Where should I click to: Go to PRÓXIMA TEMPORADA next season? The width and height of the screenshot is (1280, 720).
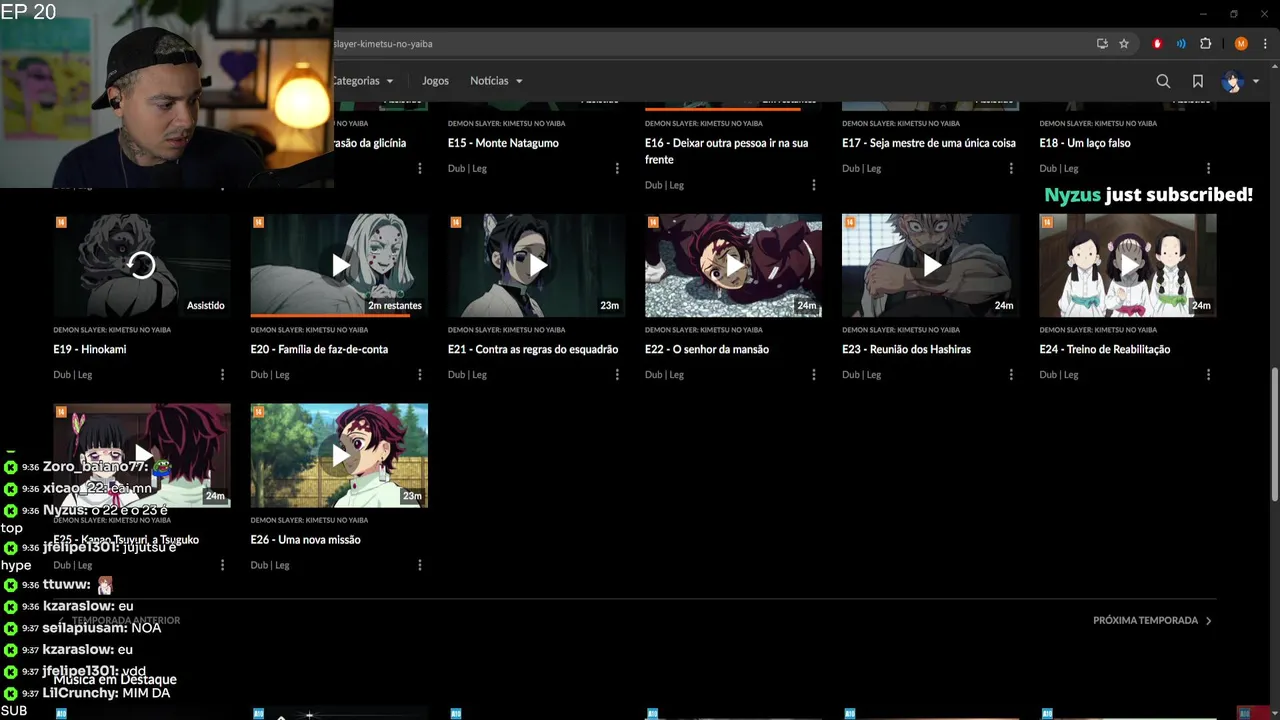1152,620
